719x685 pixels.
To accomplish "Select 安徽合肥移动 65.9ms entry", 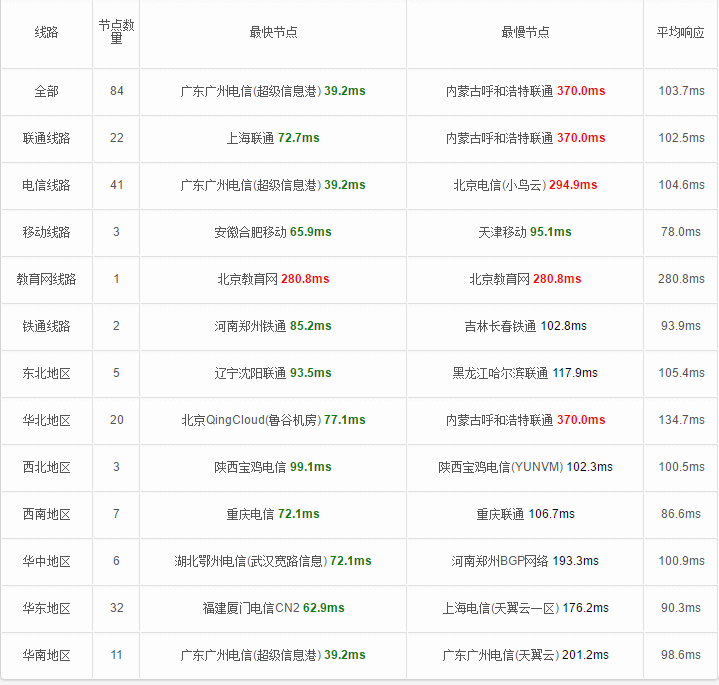I will pyautogui.click(x=273, y=232).
